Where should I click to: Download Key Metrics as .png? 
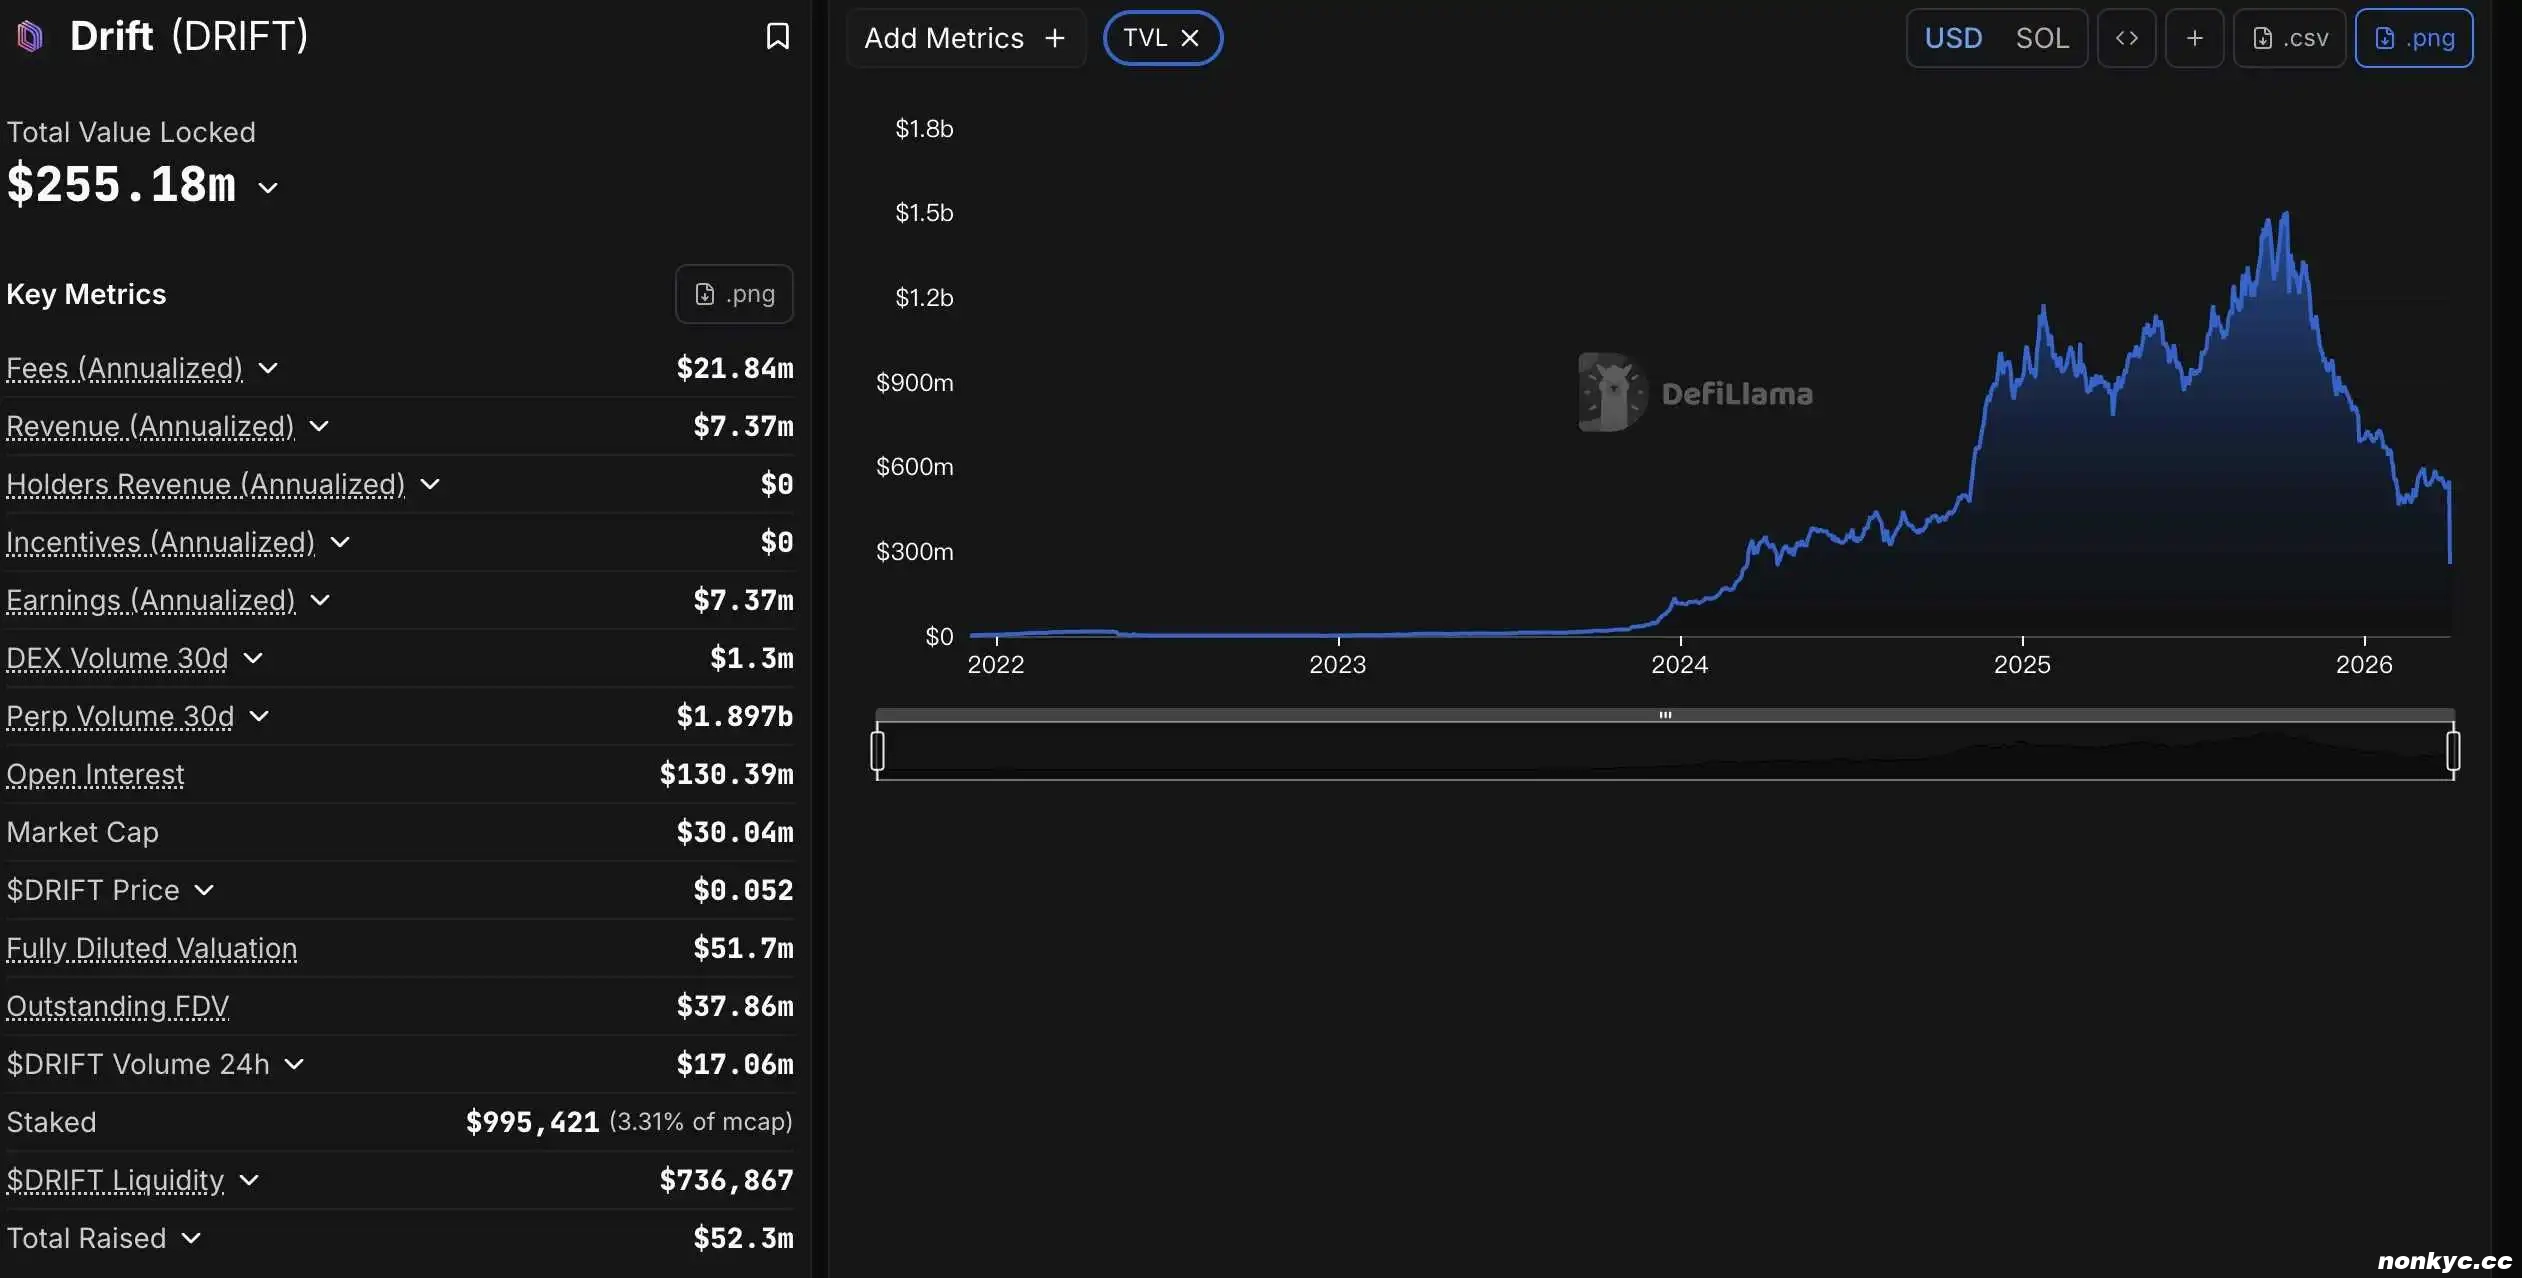[x=734, y=294]
